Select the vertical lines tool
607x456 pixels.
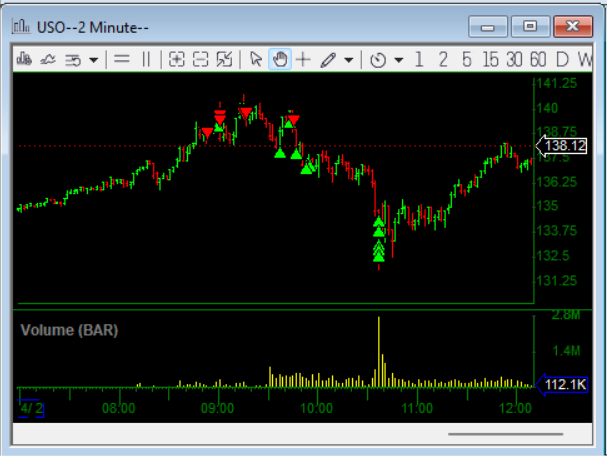point(146,60)
